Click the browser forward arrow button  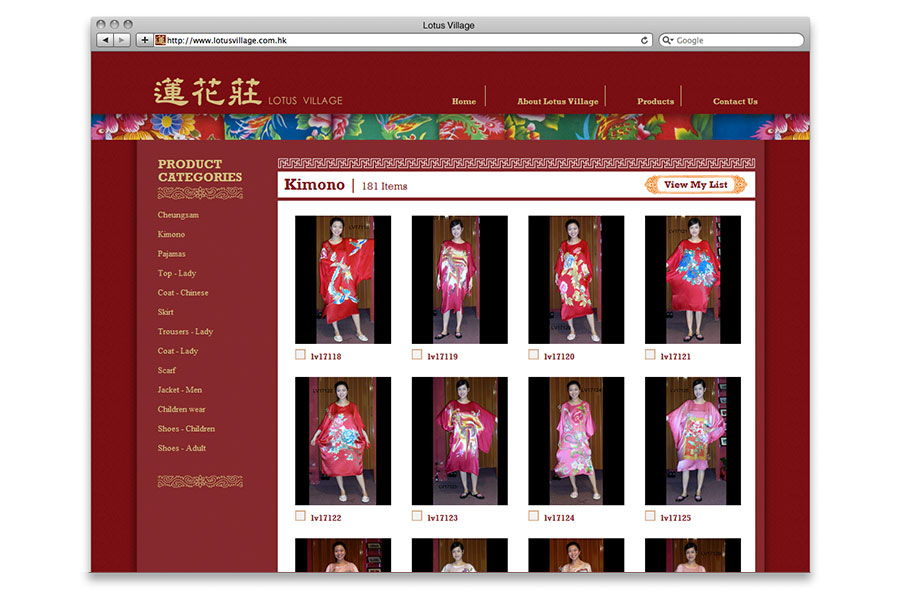tap(122, 40)
